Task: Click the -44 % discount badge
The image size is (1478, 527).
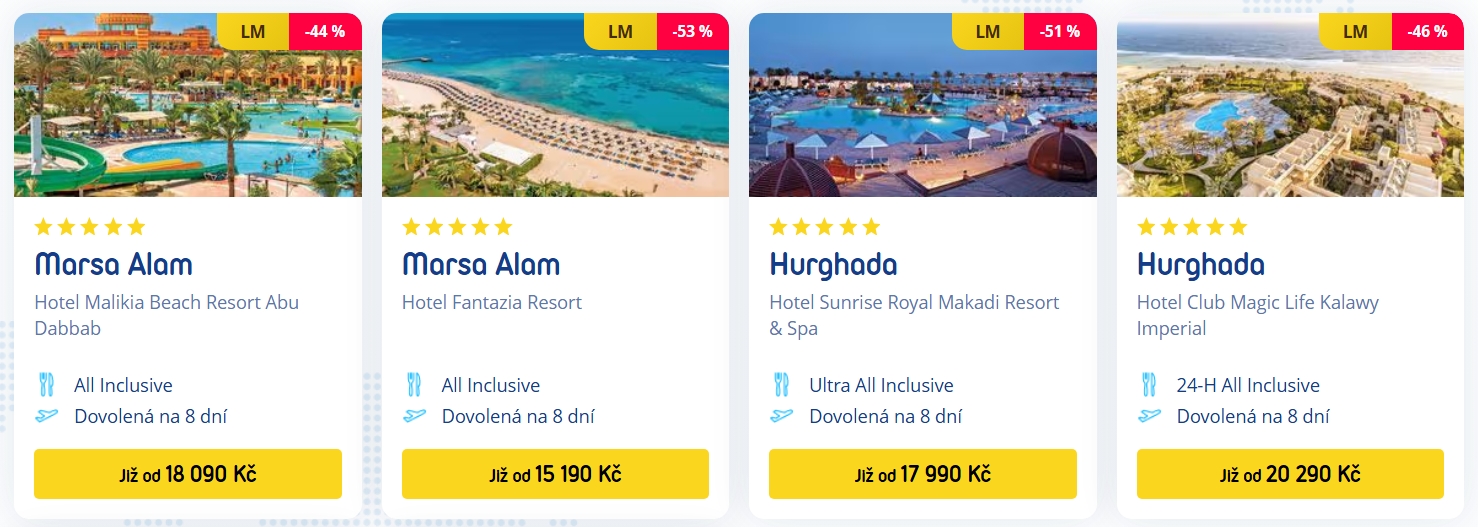Action: coord(324,31)
